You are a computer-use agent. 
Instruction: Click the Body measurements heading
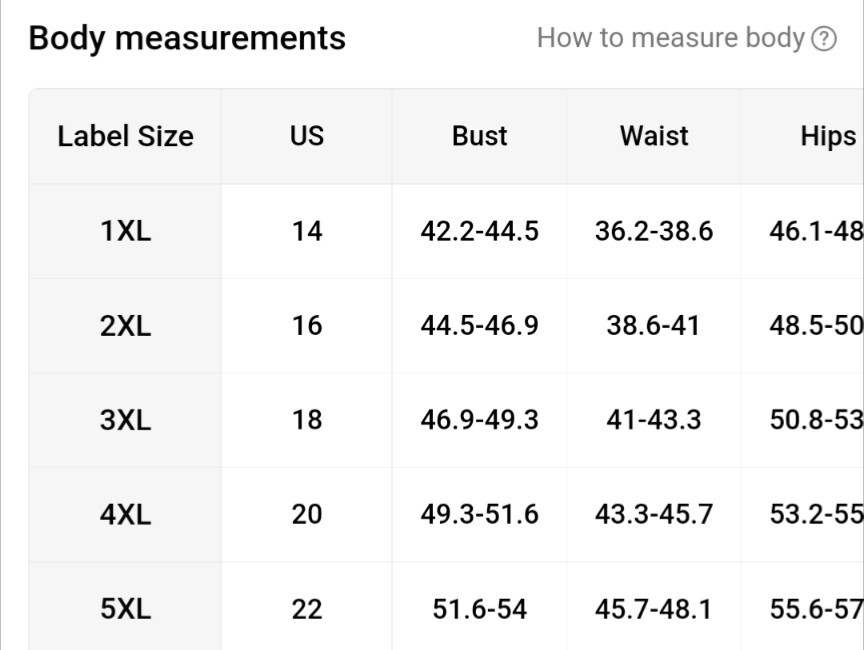pyautogui.click(x=187, y=38)
